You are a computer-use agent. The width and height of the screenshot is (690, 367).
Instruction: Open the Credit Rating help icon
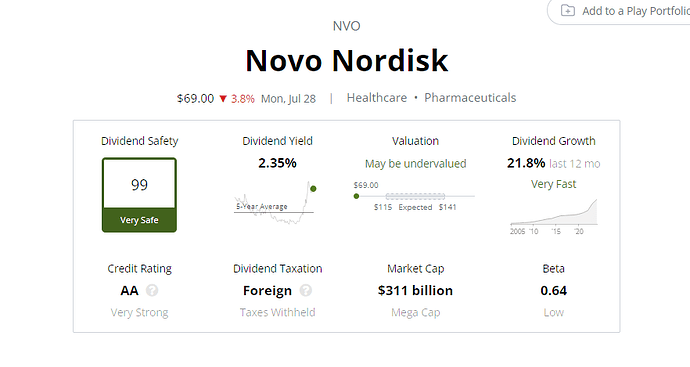[152, 290]
